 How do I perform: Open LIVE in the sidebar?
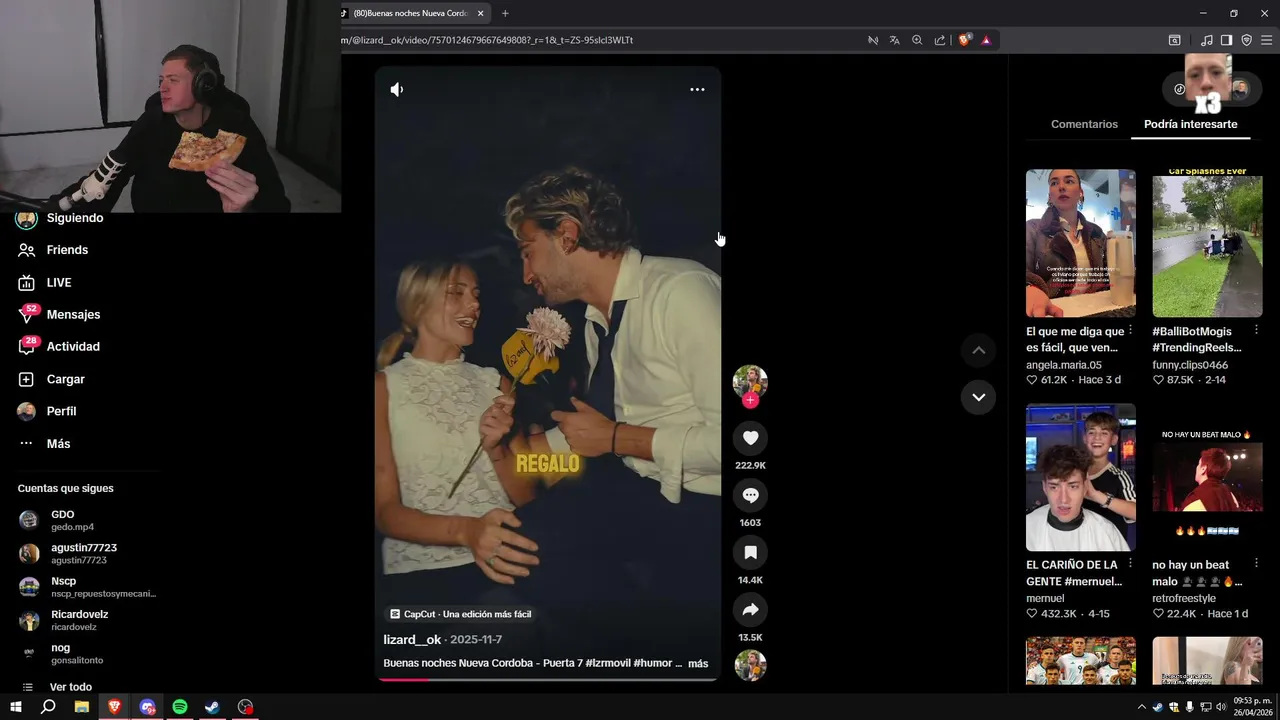59,283
